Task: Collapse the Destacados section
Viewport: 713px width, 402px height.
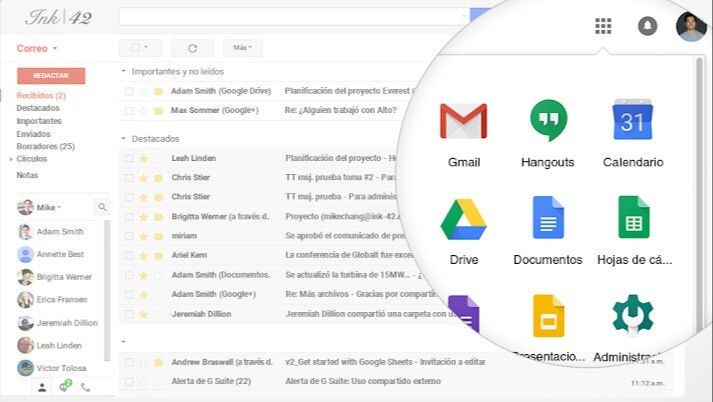Action: click(124, 138)
